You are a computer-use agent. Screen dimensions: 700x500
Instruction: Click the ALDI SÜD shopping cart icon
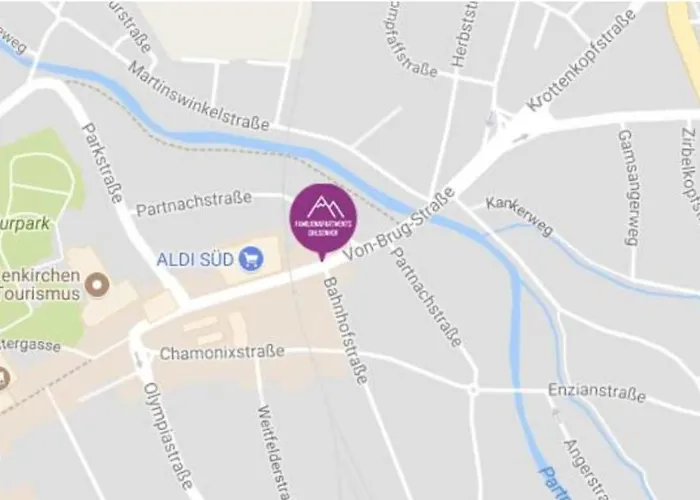[251, 259]
